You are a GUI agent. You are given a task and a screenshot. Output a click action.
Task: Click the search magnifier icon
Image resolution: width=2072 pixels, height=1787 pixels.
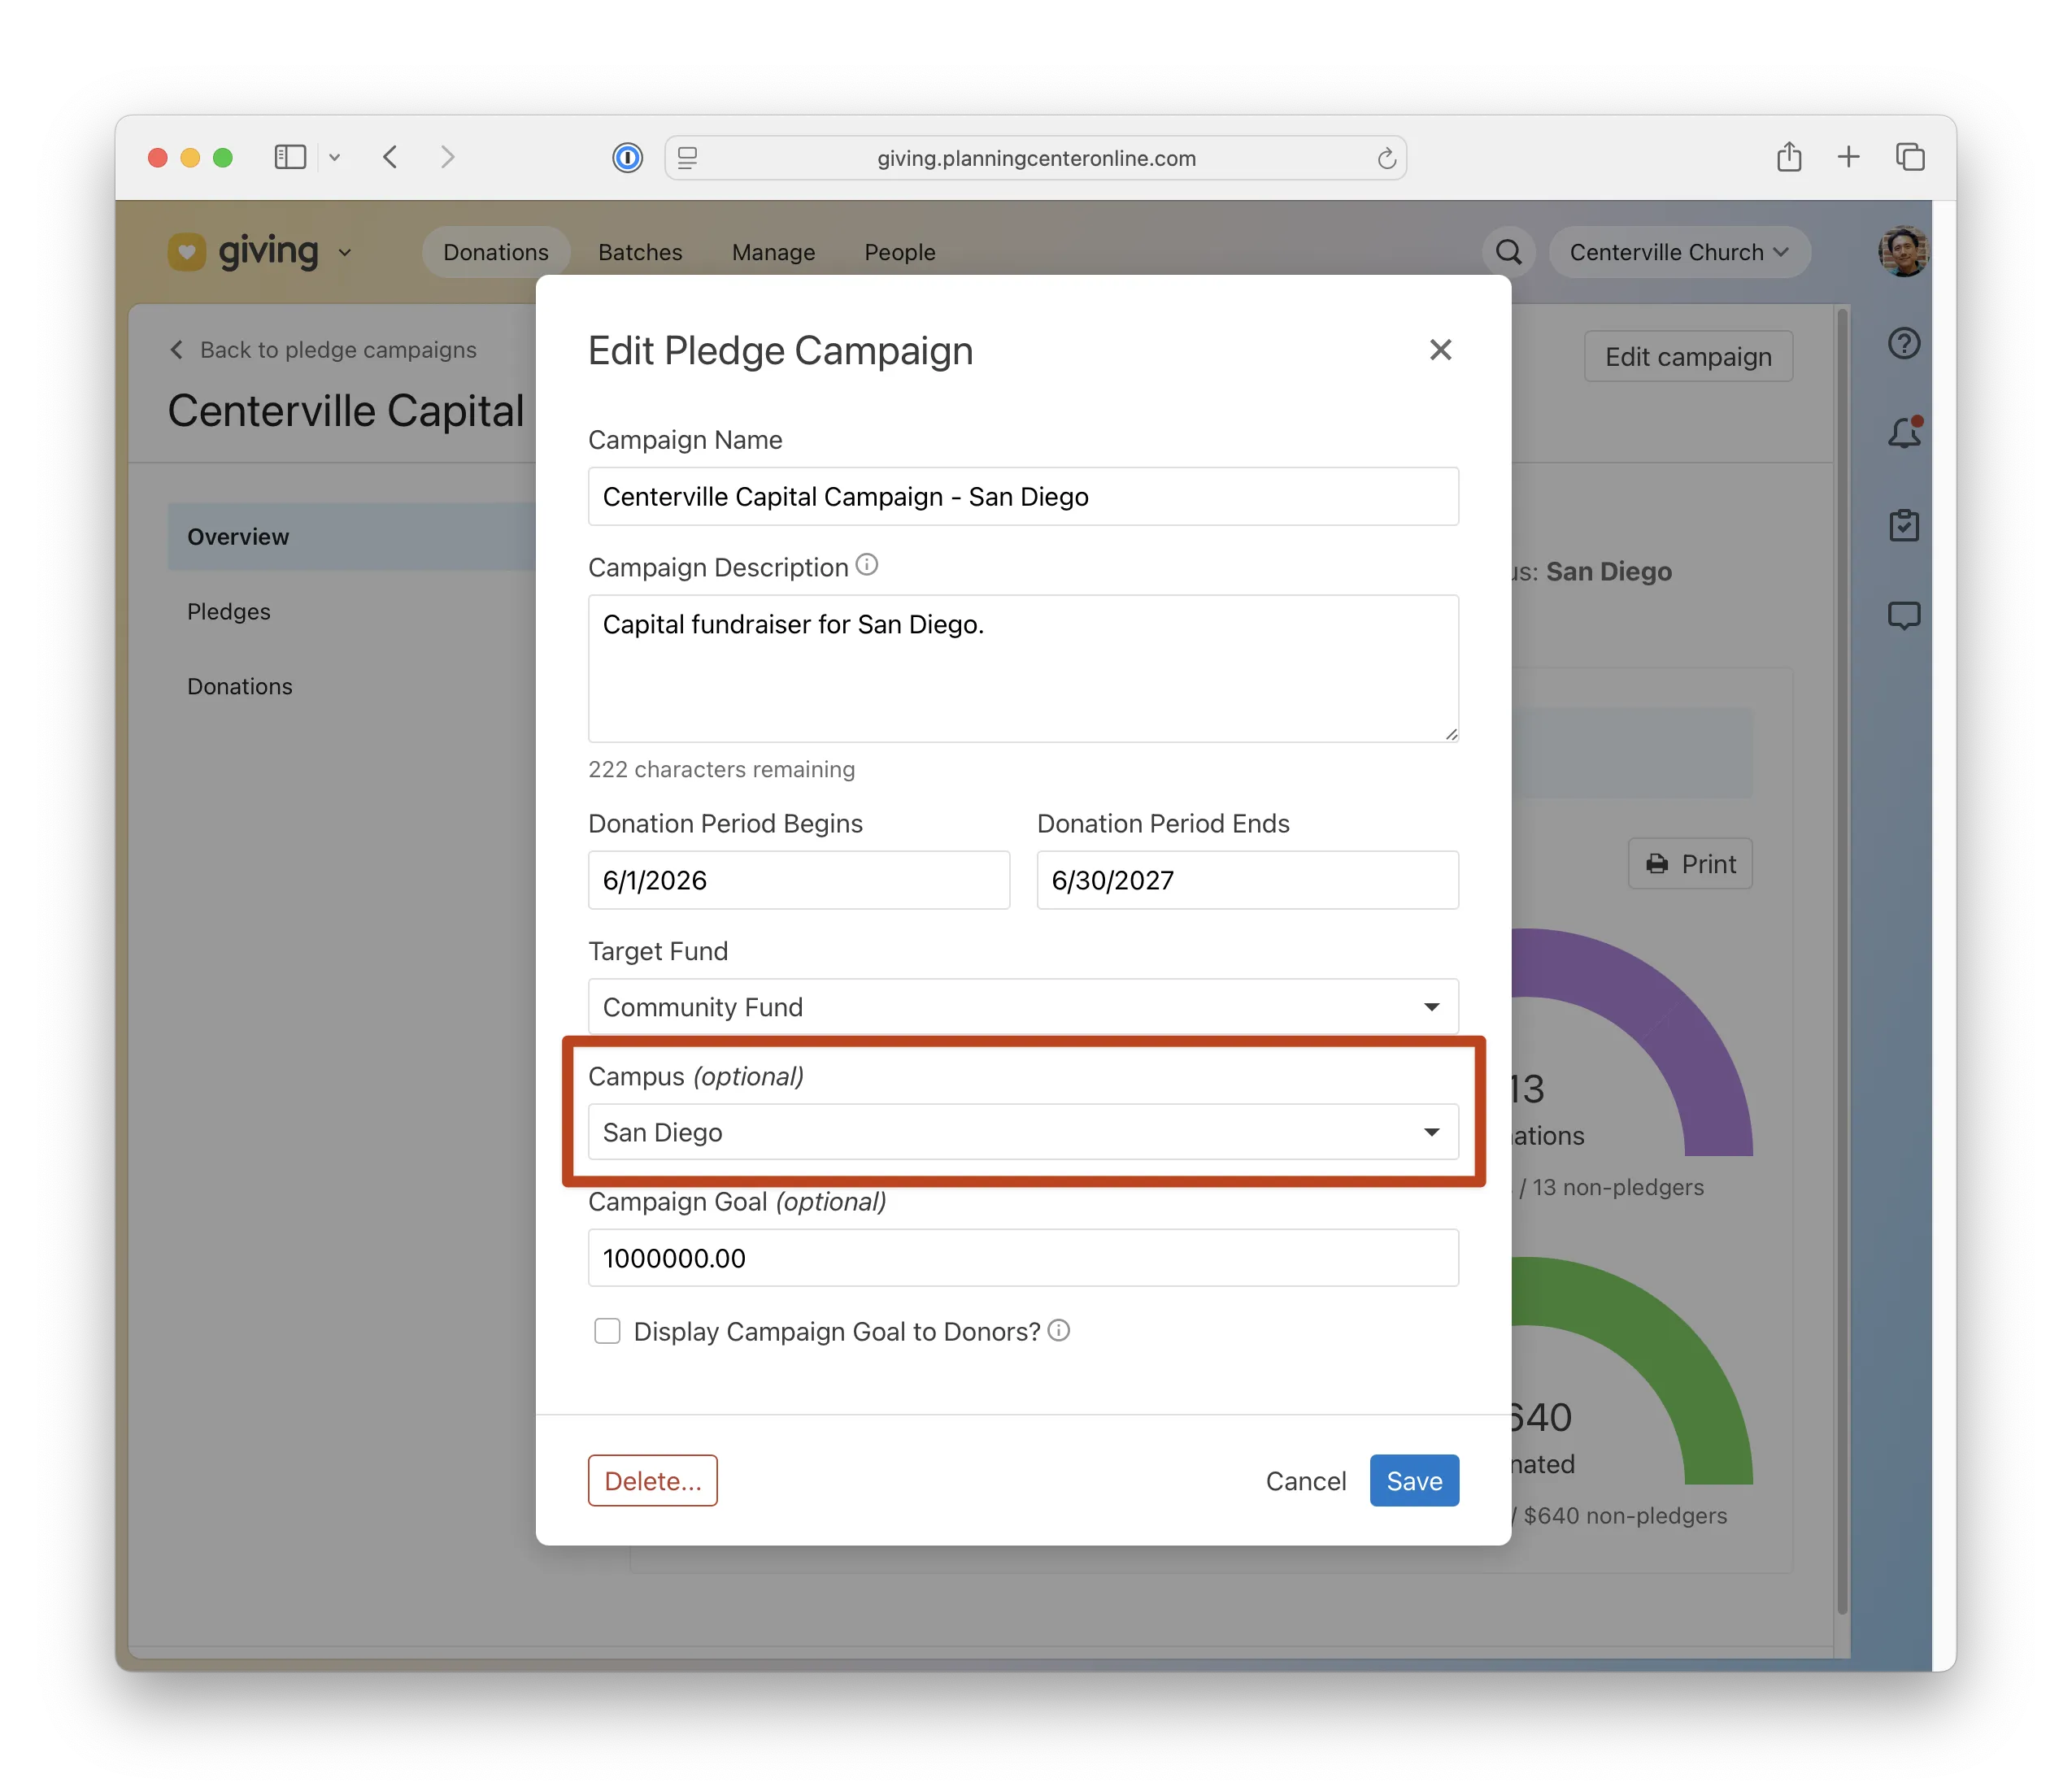pyautogui.click(x=1508, y=252)
